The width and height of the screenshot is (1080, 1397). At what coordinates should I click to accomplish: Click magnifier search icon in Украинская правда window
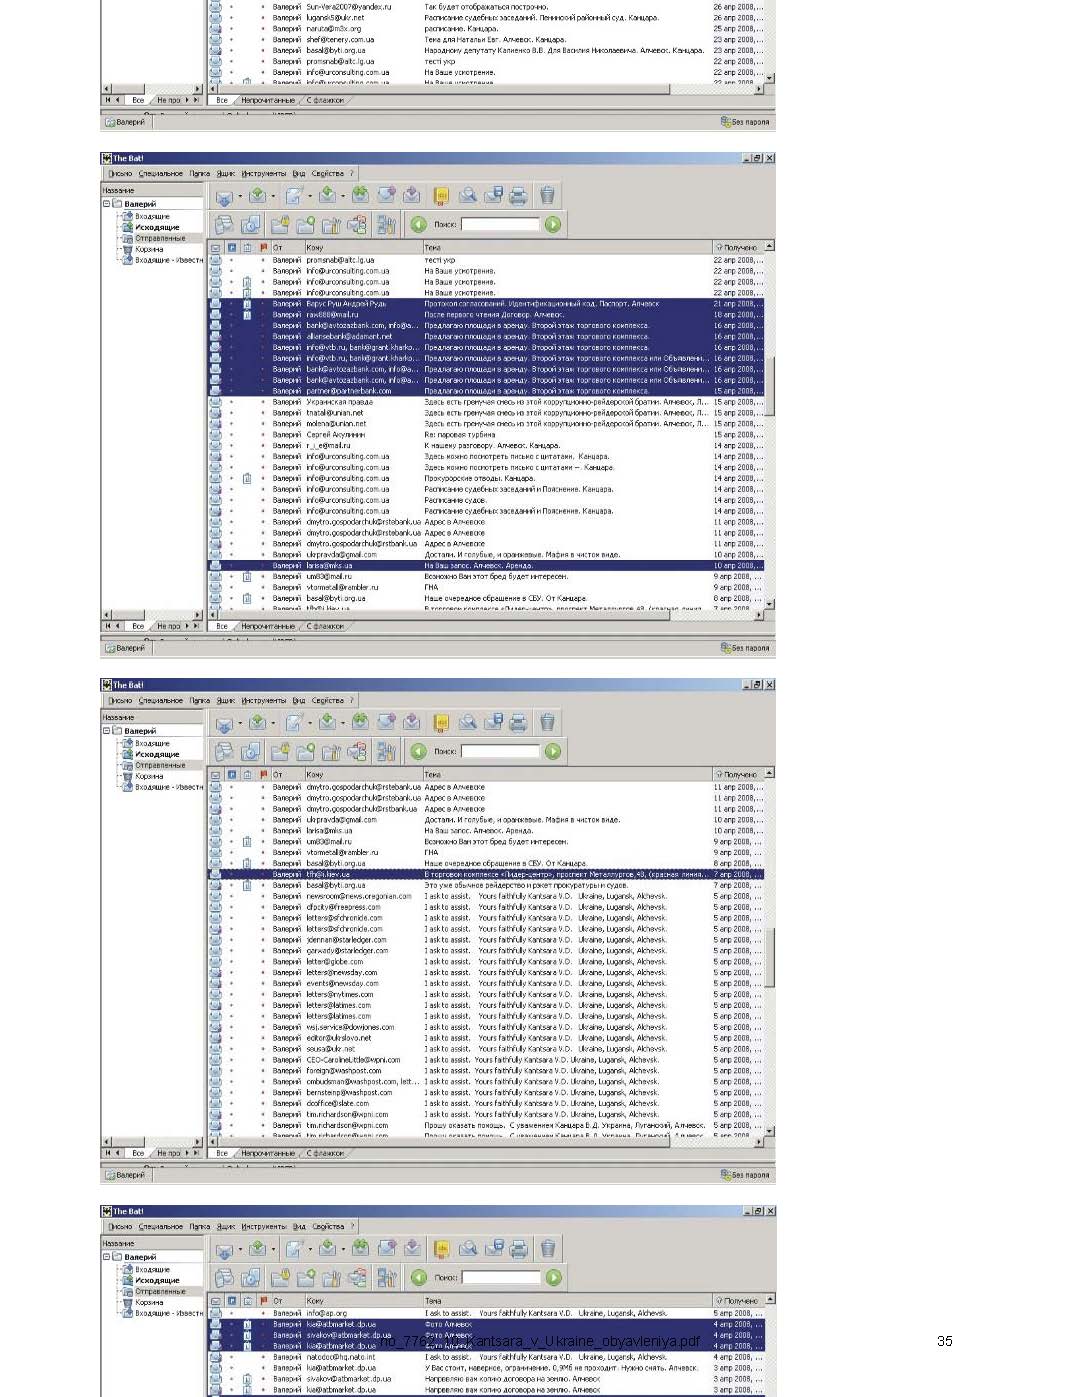[x=467, y=196]
